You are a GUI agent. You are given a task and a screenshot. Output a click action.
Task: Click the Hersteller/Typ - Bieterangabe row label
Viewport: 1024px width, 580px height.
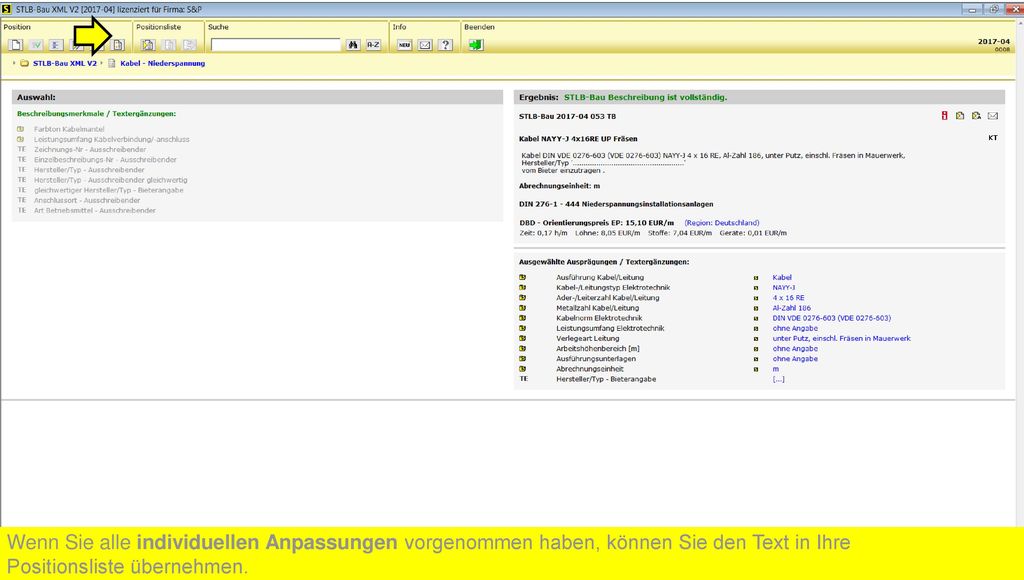click(x=606, y=379)
